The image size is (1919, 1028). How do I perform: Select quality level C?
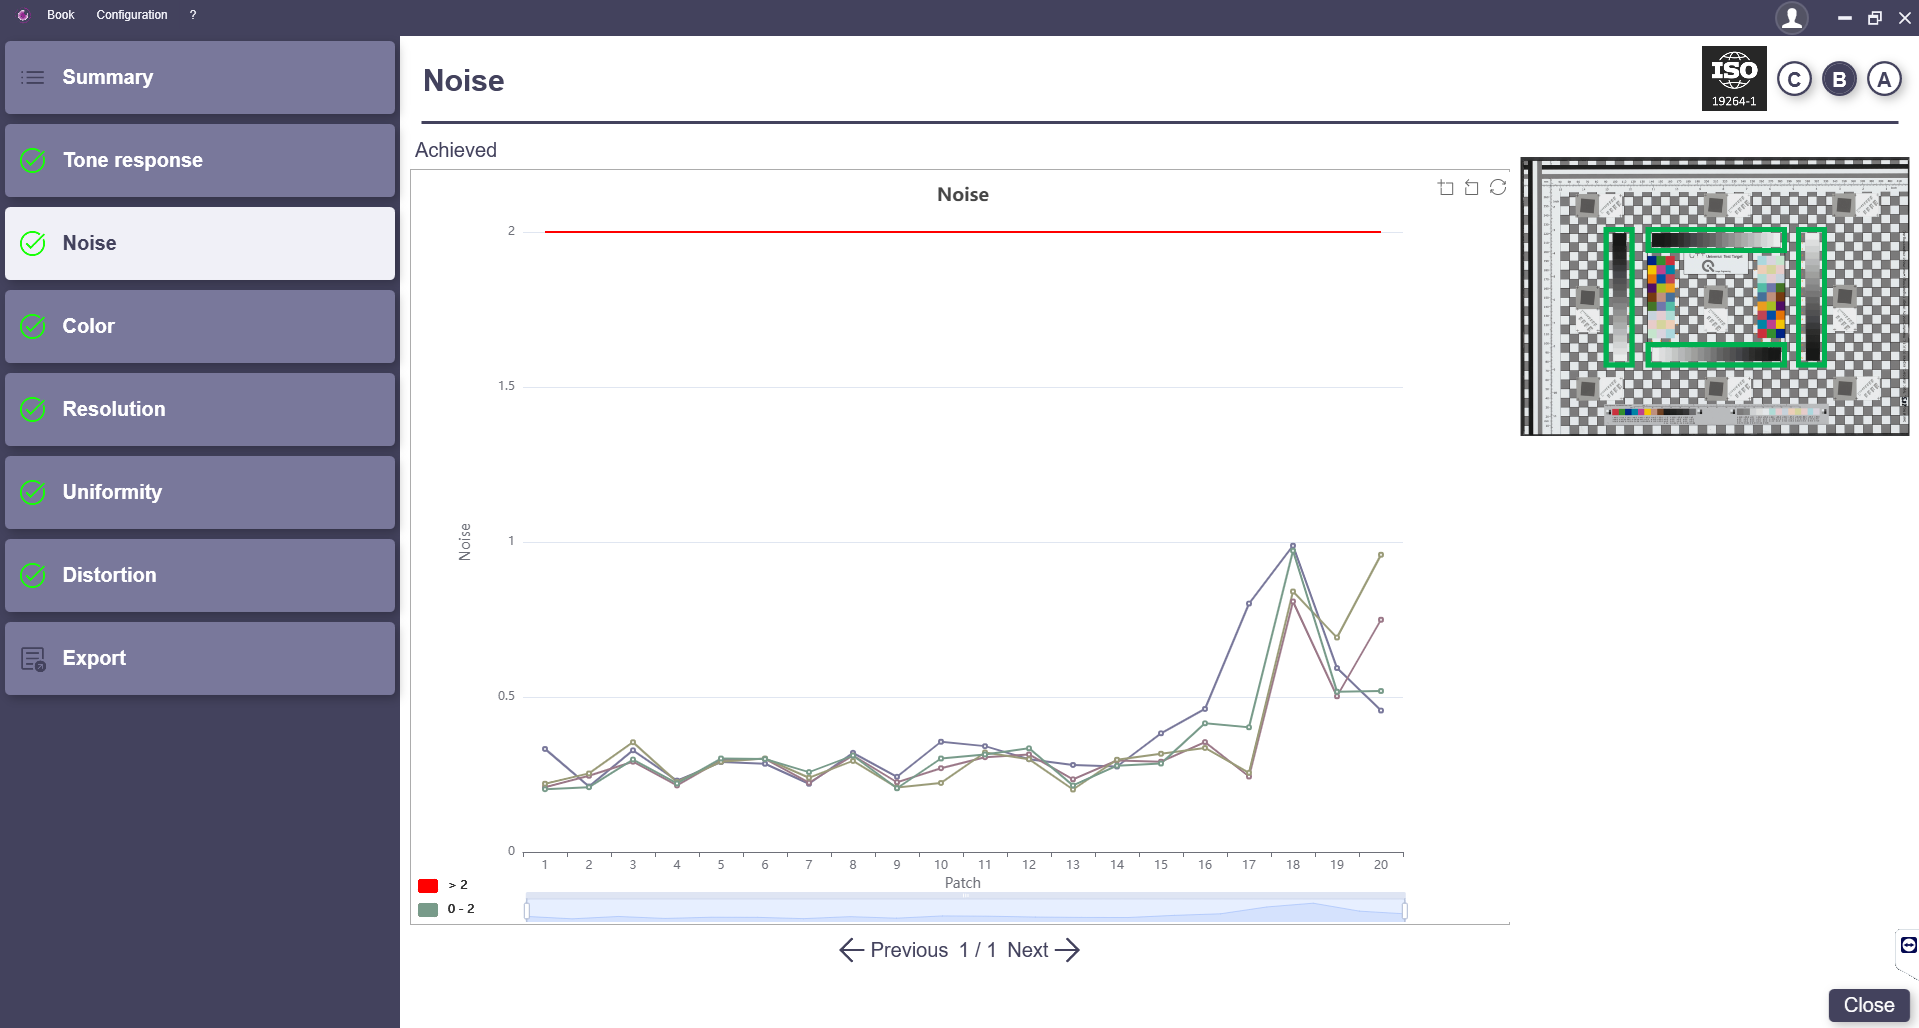pos(1794,79)
